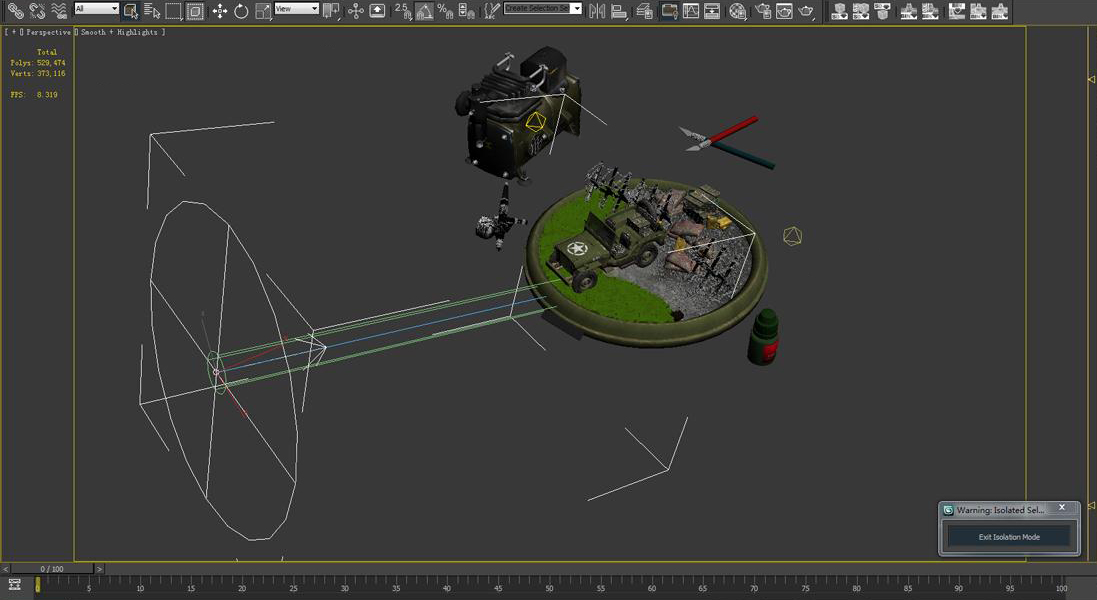Select the green paint bottle object
The width and height of the screenshot is (1097, 600).
click(763, 336)
